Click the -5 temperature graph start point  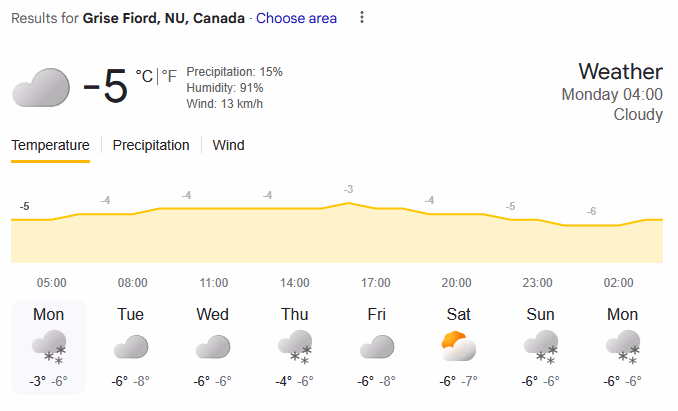tap(25, 219)
